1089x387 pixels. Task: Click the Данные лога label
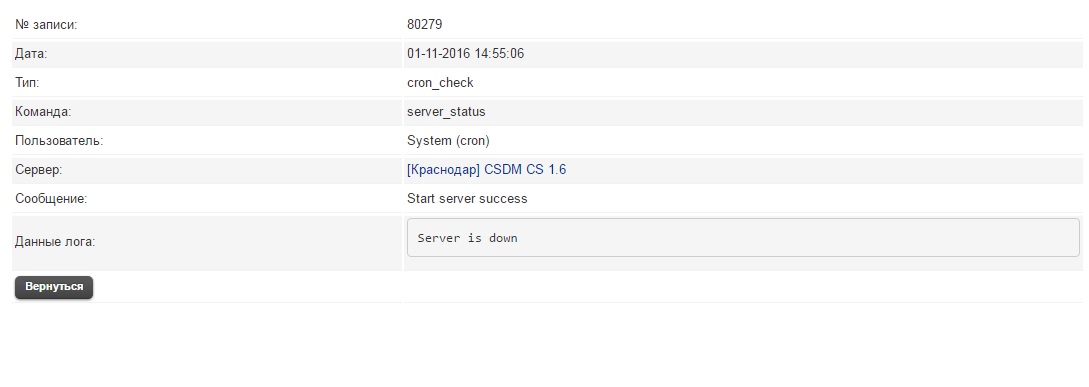[x=55, y=242]
